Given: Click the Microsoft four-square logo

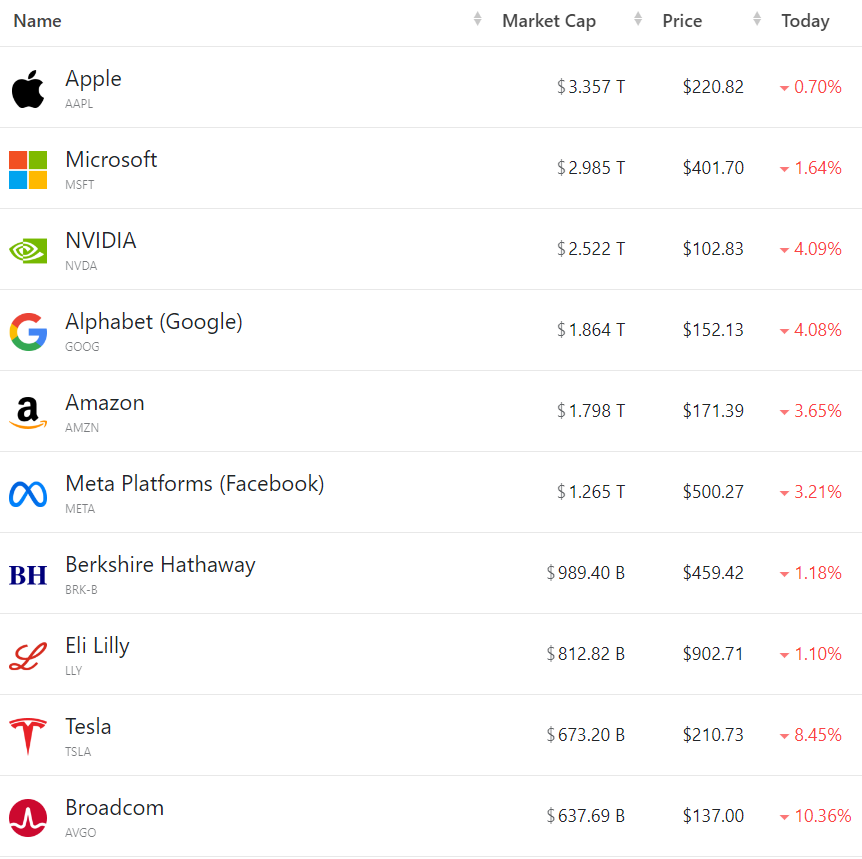Looking at the screenshot, I should 28,170.
